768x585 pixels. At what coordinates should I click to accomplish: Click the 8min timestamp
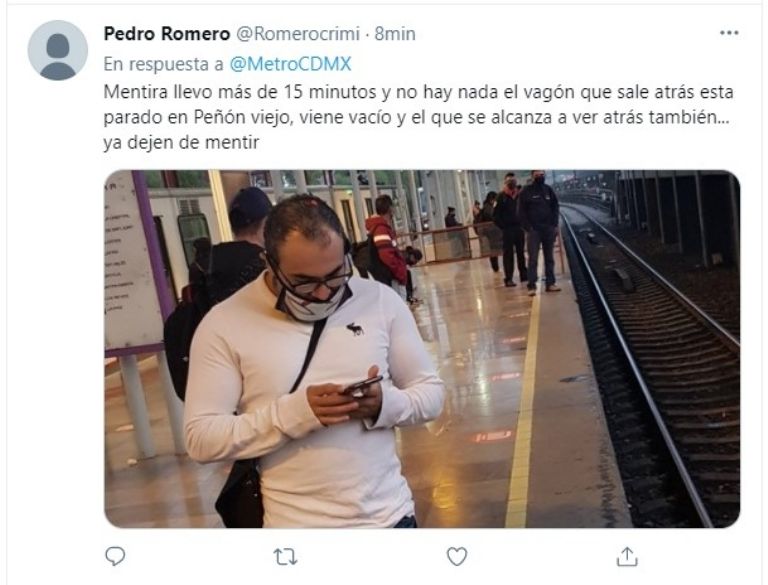[x=395, y=34]
